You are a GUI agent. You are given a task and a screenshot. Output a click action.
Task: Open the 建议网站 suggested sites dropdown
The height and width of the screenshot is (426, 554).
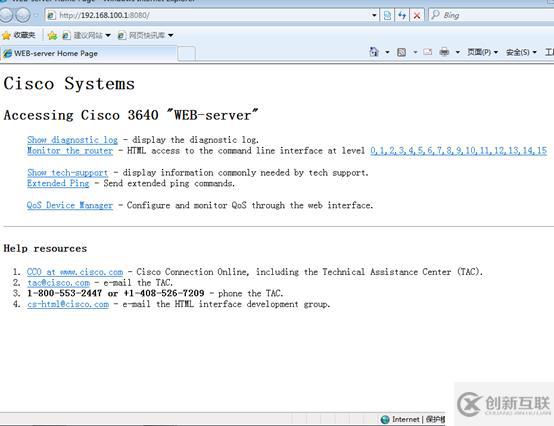click(87, 35)
